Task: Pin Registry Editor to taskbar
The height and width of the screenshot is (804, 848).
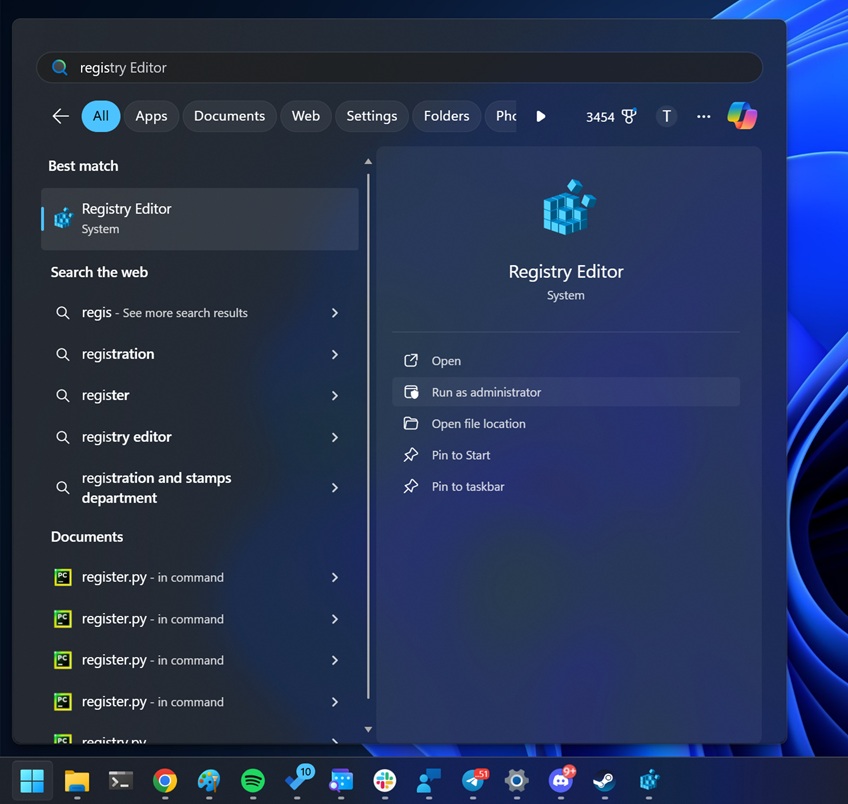Action: click(468, 487)
